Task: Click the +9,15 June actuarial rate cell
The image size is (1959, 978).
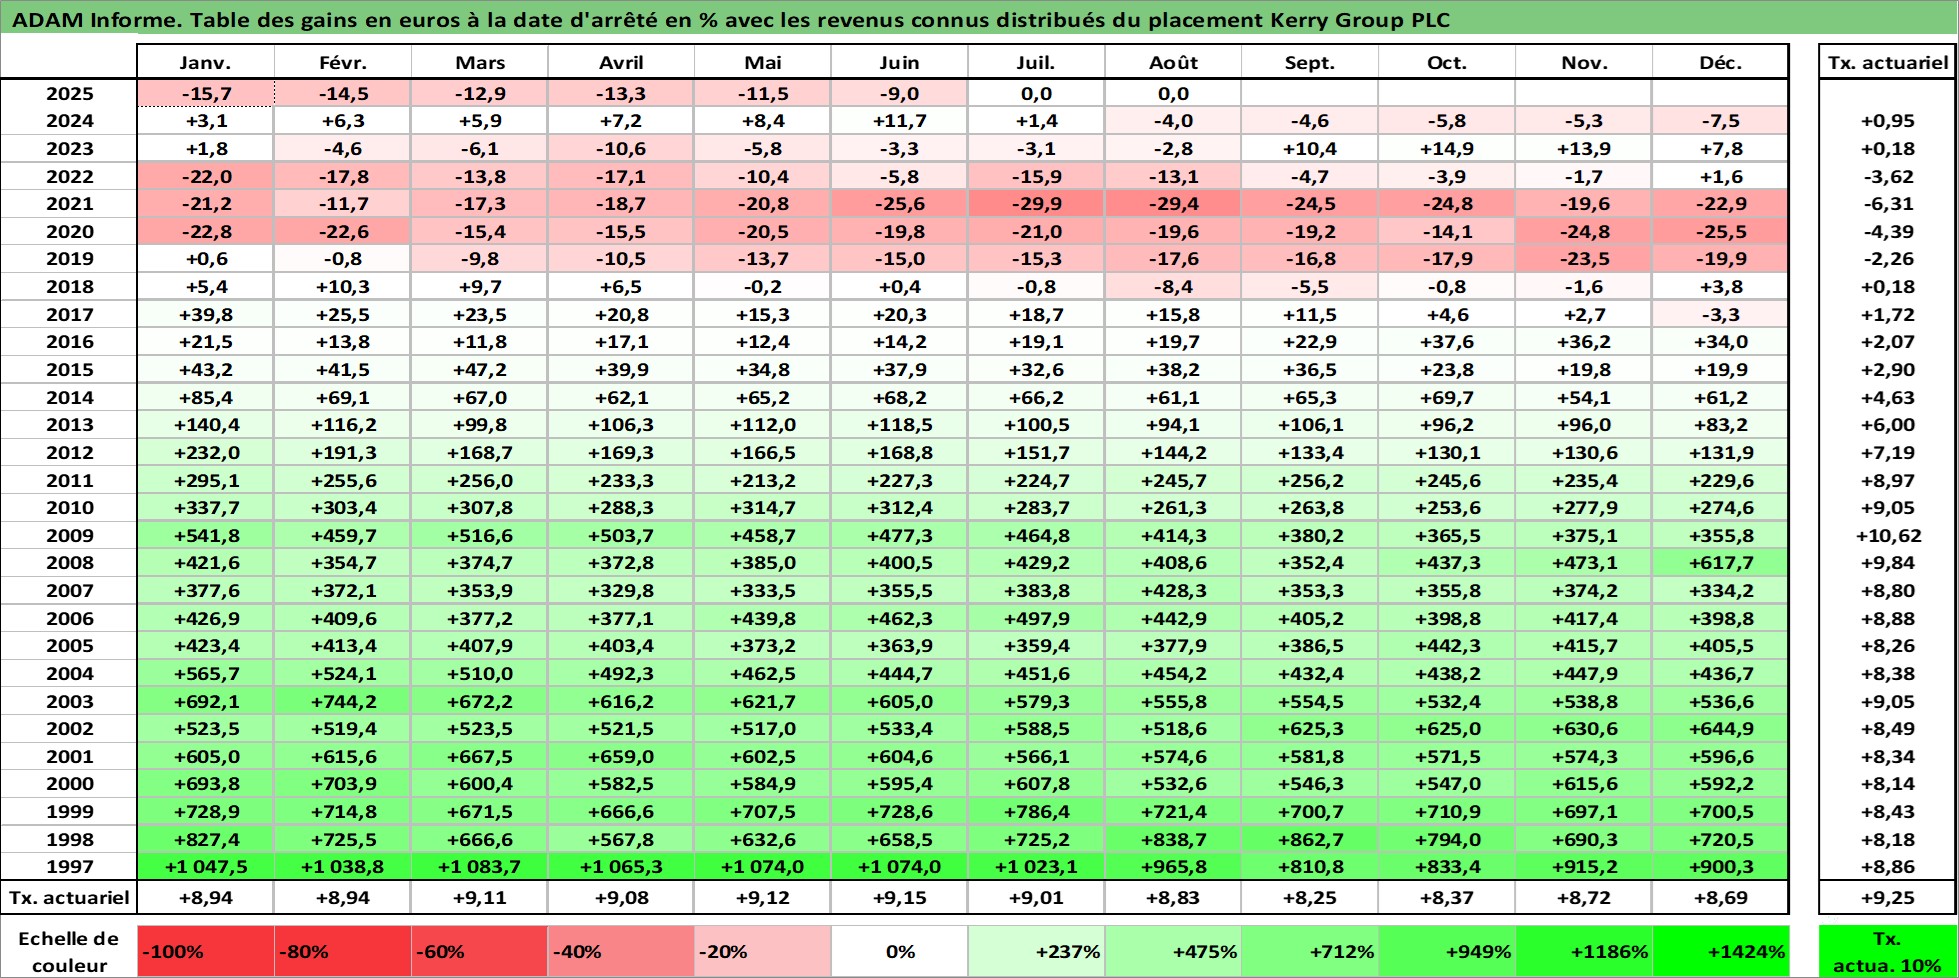Action: click(899, 897)
